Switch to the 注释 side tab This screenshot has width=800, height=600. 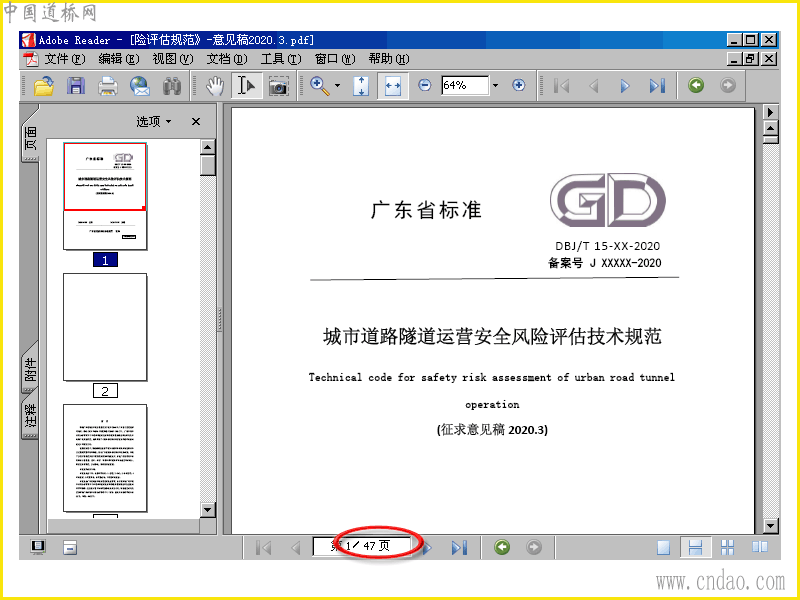click(x=31, y=416)
